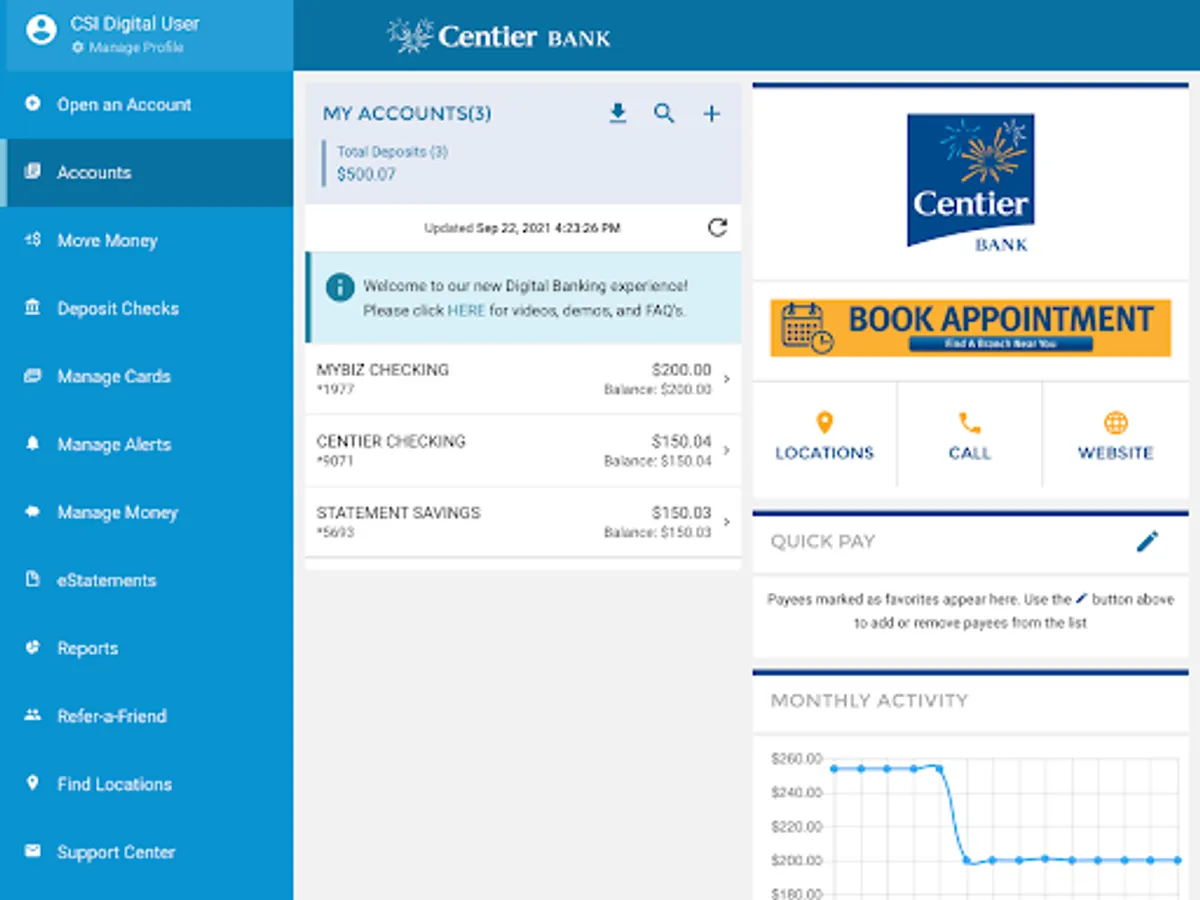
Task: Click the Total Deposits $500.07 amount
Action: [366, 174]
